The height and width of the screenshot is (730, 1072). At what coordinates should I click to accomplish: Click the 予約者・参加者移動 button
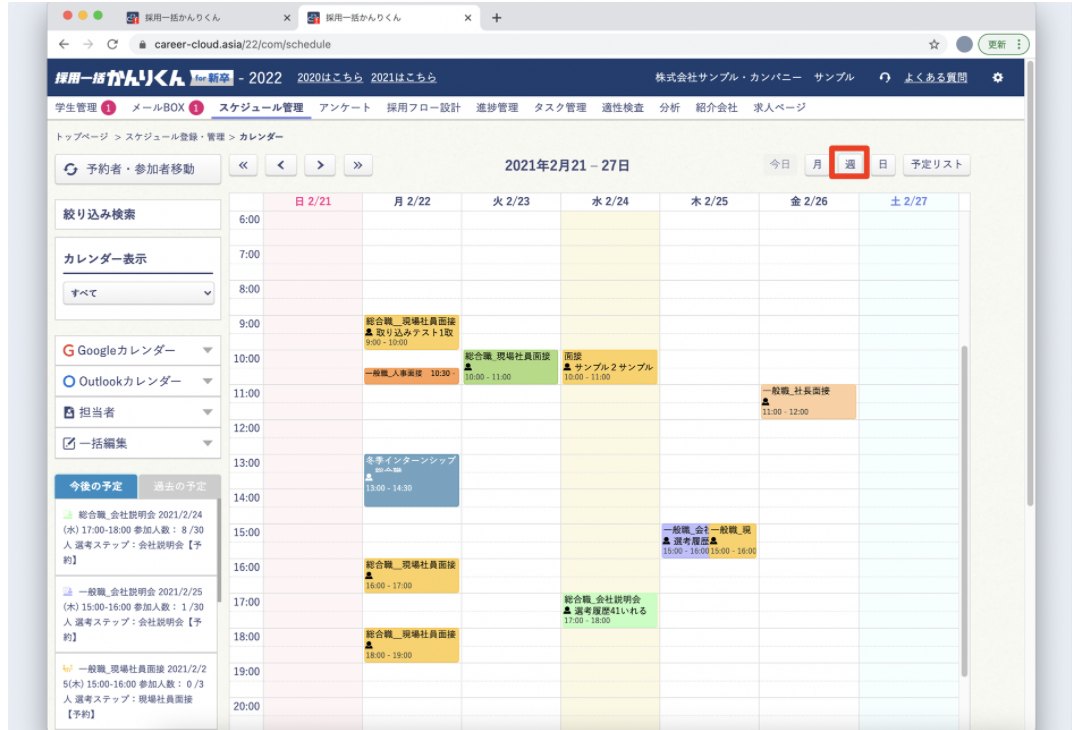(138, 169)
